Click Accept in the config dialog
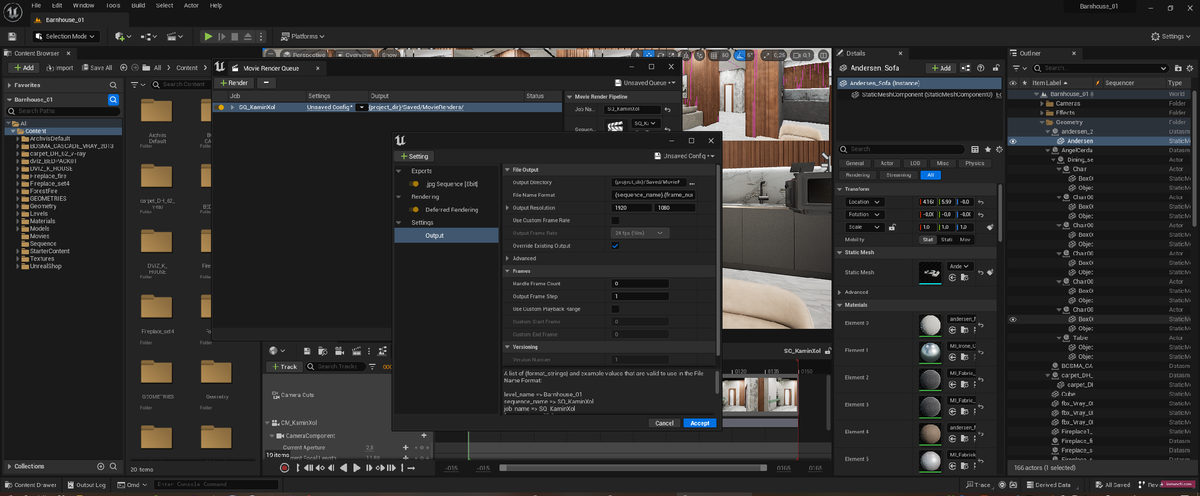 (x=700, y=423)
